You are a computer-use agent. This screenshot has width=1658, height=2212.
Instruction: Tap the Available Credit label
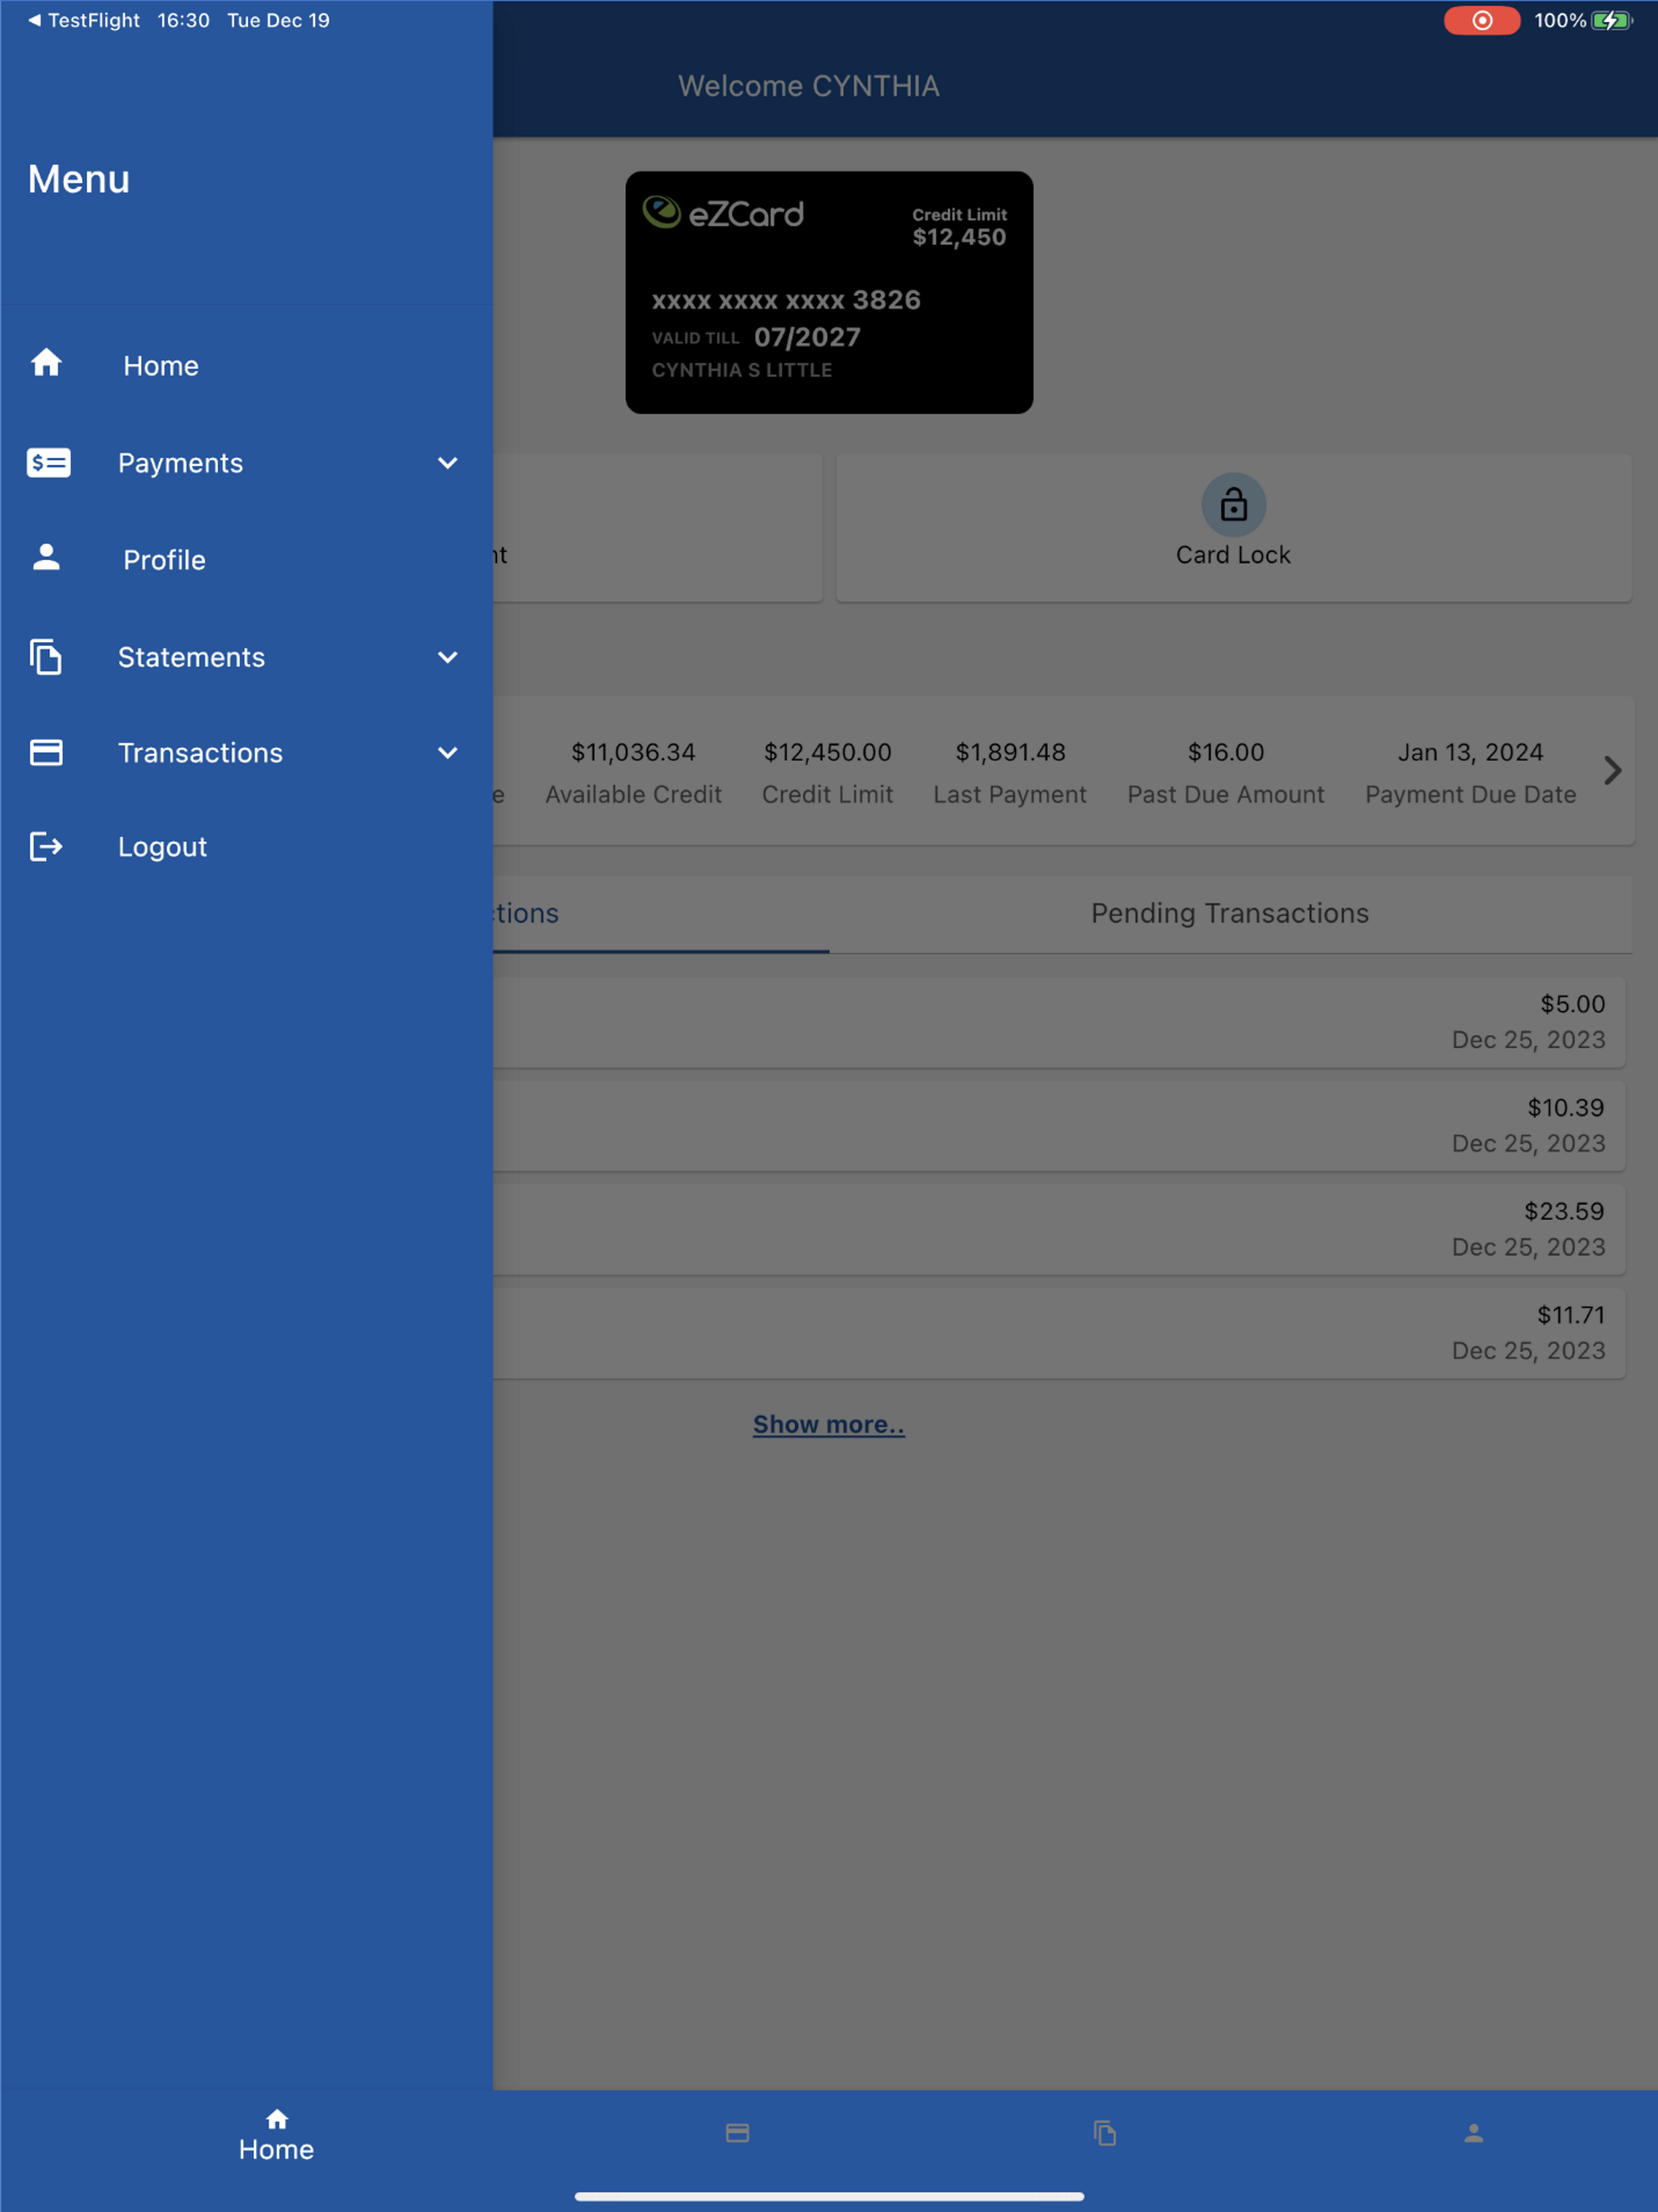coord(633,795)
